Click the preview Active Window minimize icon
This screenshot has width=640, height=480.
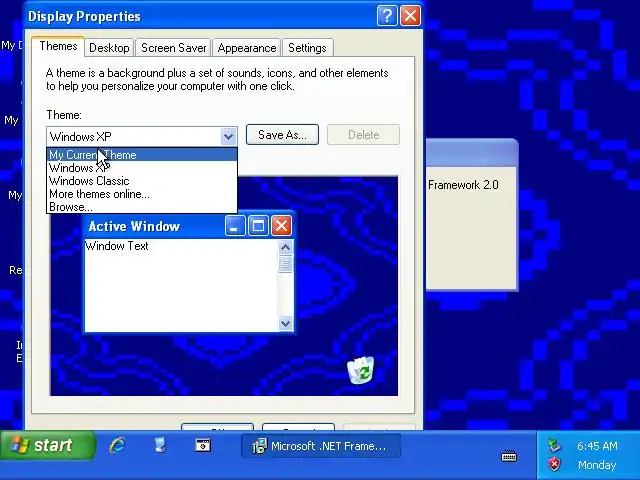(x=235, y=226)
